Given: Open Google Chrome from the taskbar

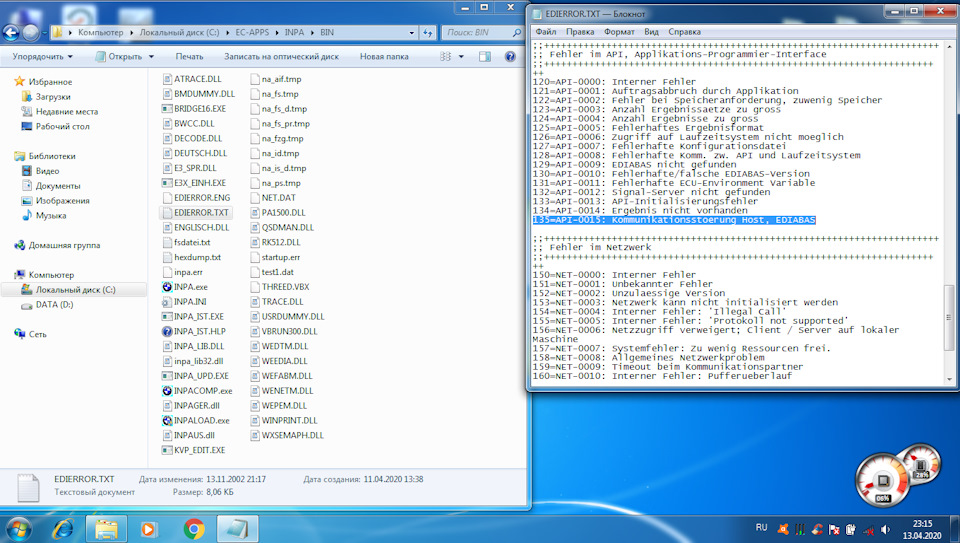Looking at the screenshot, I should coord(194,527).
